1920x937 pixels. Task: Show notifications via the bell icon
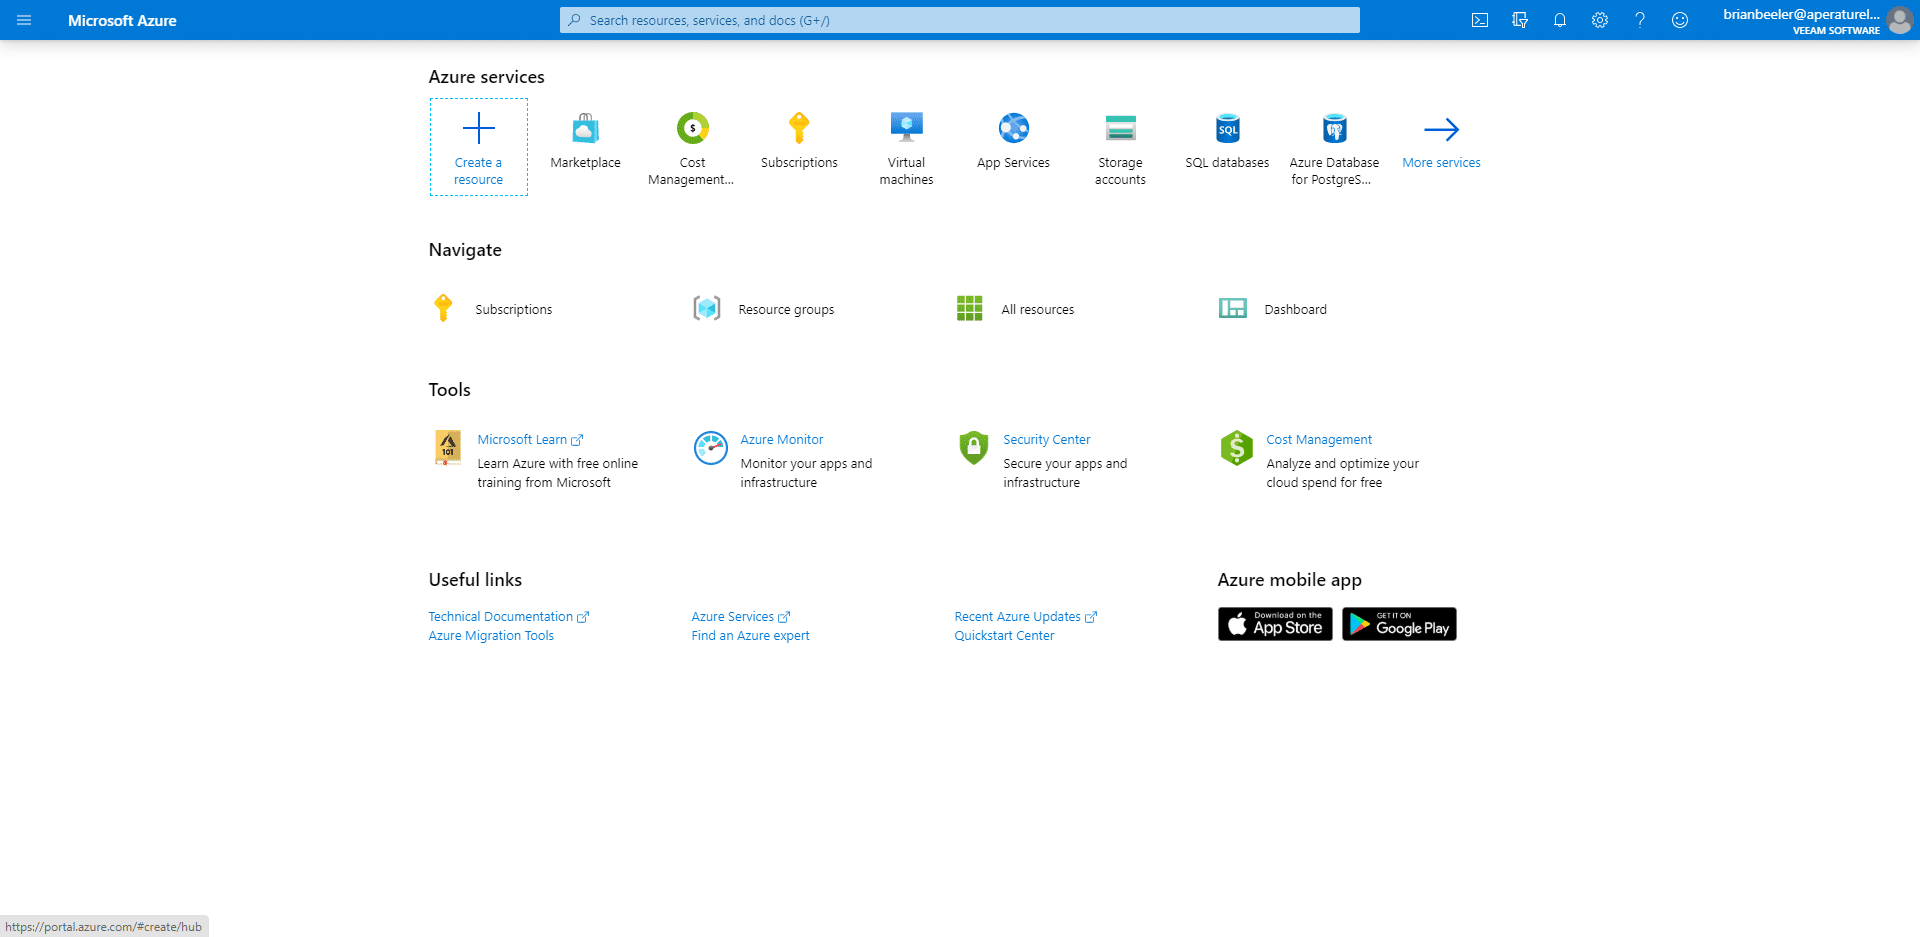point(1560,20)
